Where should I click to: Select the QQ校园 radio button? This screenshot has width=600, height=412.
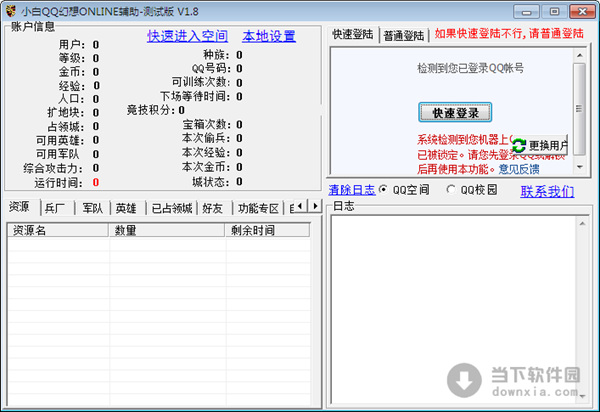click(x=451, y=189)
